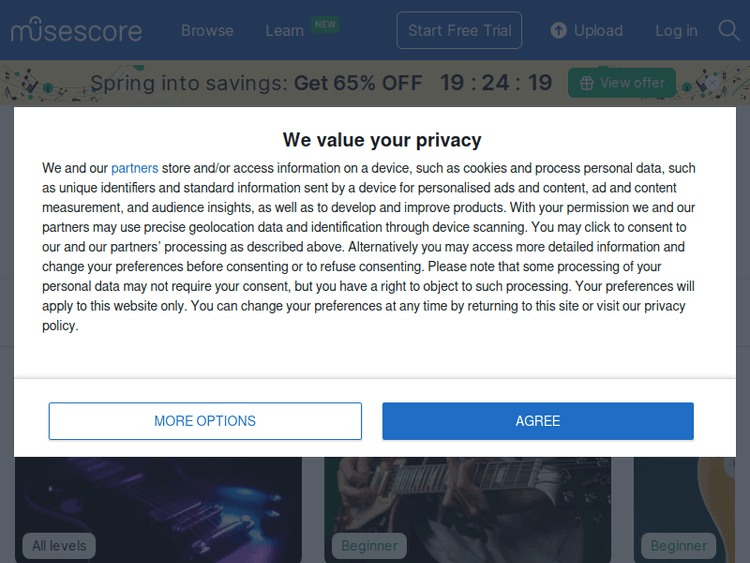The height and width of the screenshot is (563, 750).
Task: Open the search magnifier icon
Action: [x=729, y=30]
